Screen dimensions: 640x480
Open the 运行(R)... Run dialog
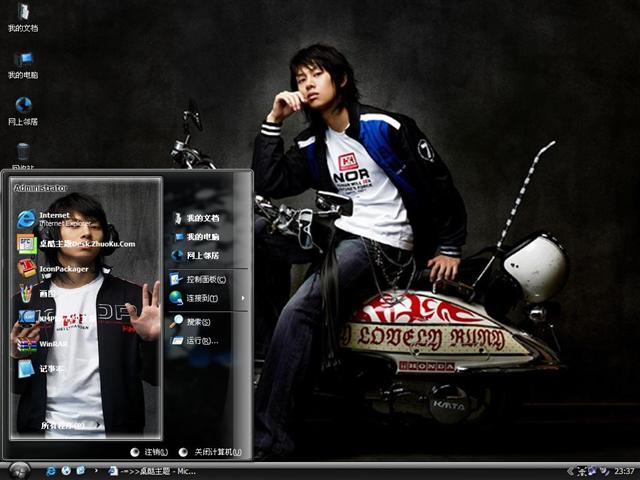[194, 340]
